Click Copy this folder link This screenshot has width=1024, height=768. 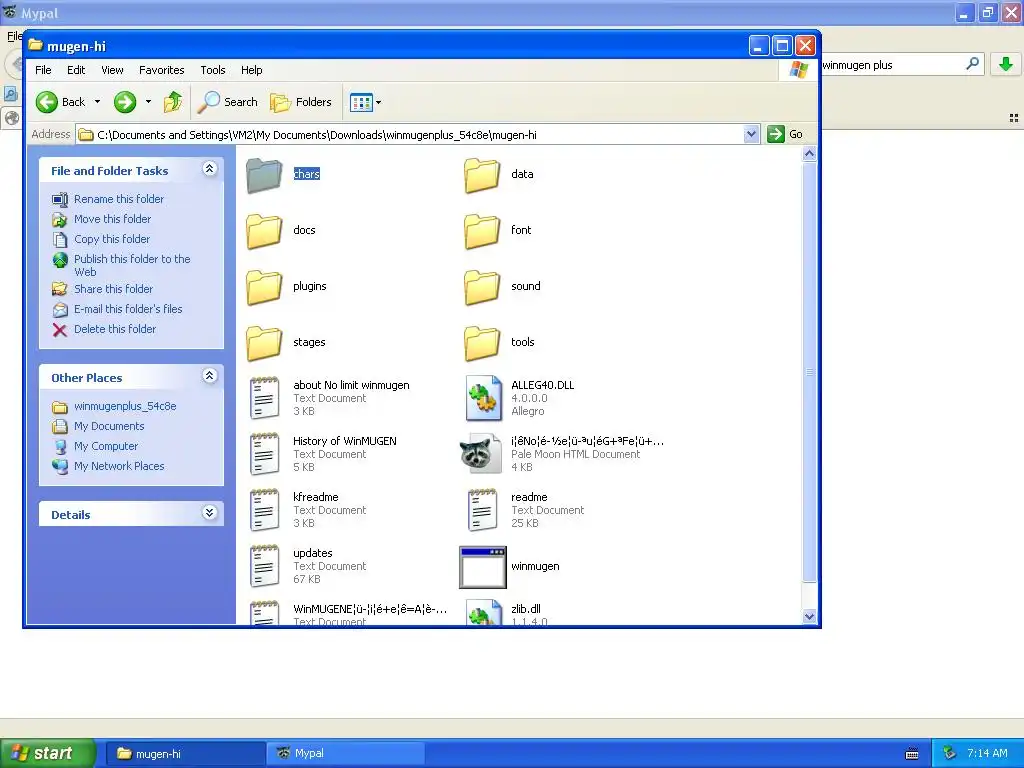(x=112, y=239)
